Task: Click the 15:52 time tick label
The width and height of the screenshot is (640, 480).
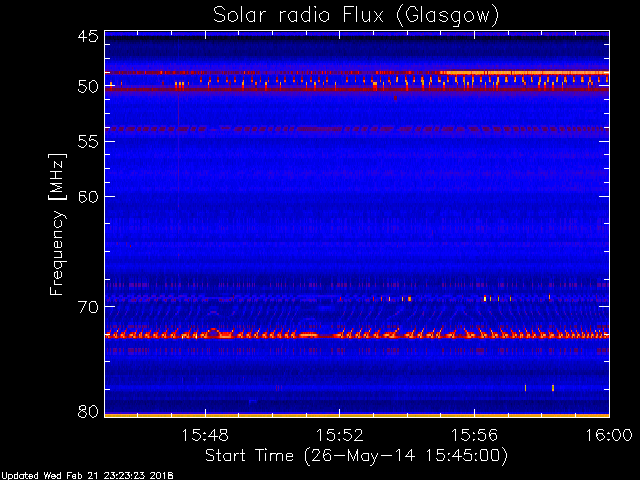Action: pyautogui.click(x=340, y=435)
